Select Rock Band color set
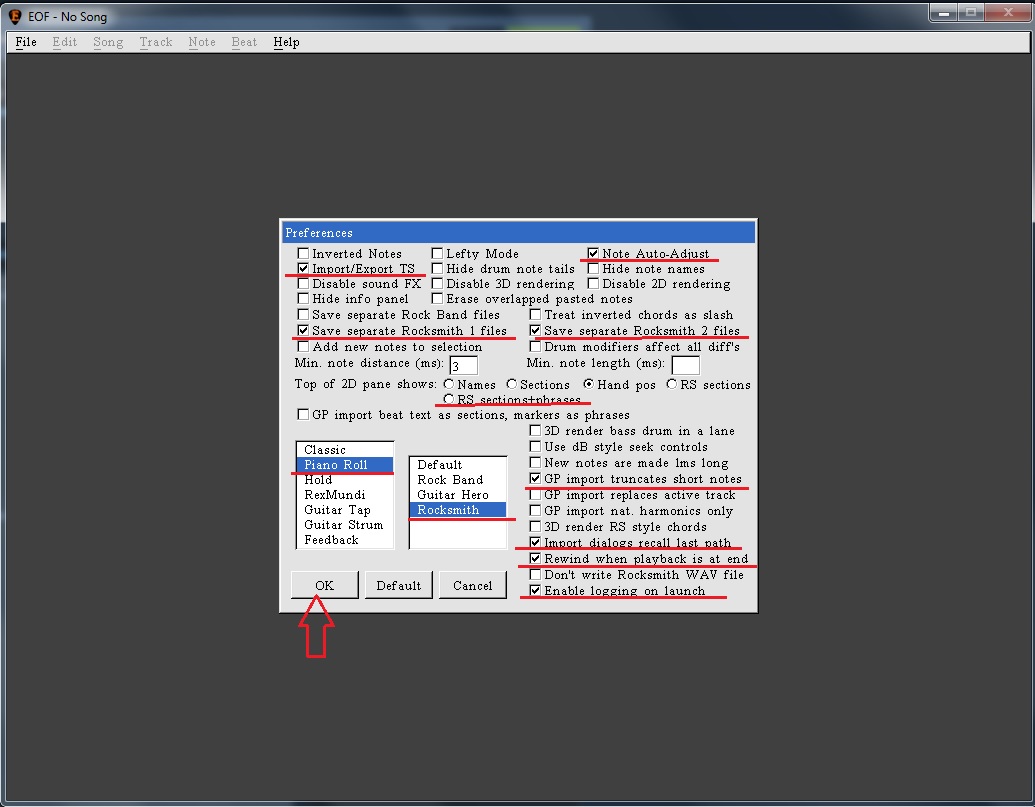The image size is (1035, 807). (458, 480)
